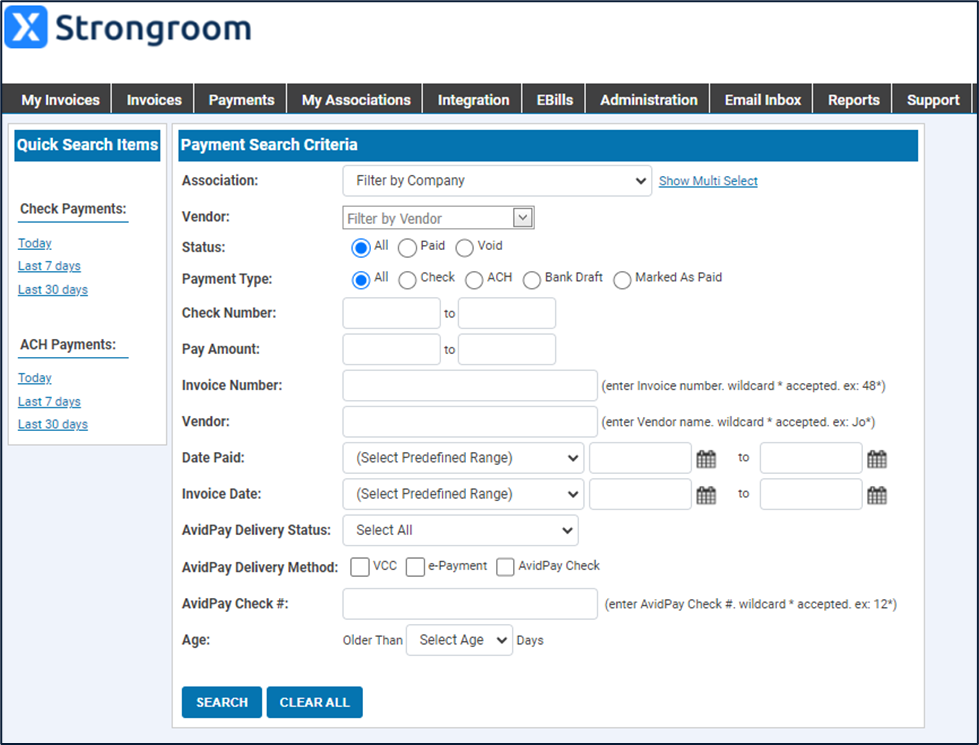Open Check Payments Last 7 days link
Viewport: 979px width, 745px height.
(x=49, y=266)
